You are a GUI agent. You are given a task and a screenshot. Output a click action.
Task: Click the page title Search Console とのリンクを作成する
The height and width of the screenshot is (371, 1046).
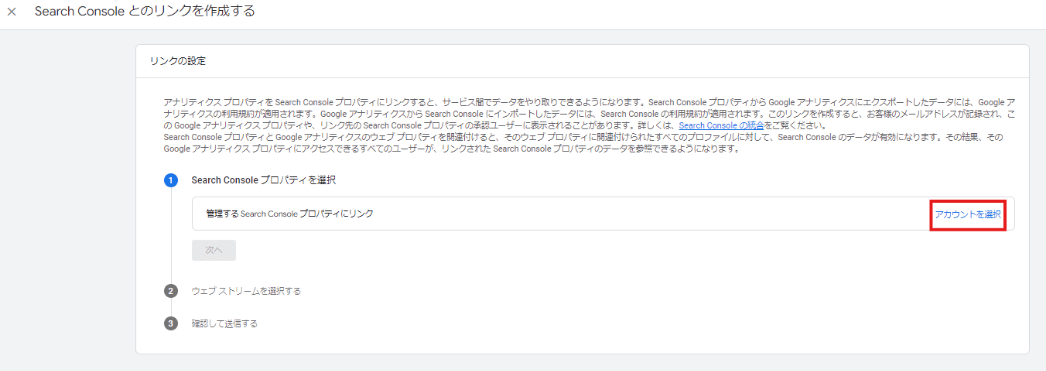(145, 12)
